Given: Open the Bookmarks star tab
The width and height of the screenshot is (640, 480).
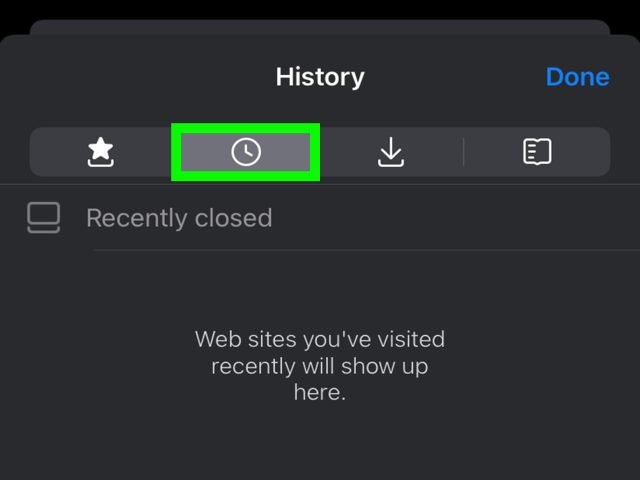Looking at the screenshot, I should point(100,152).
